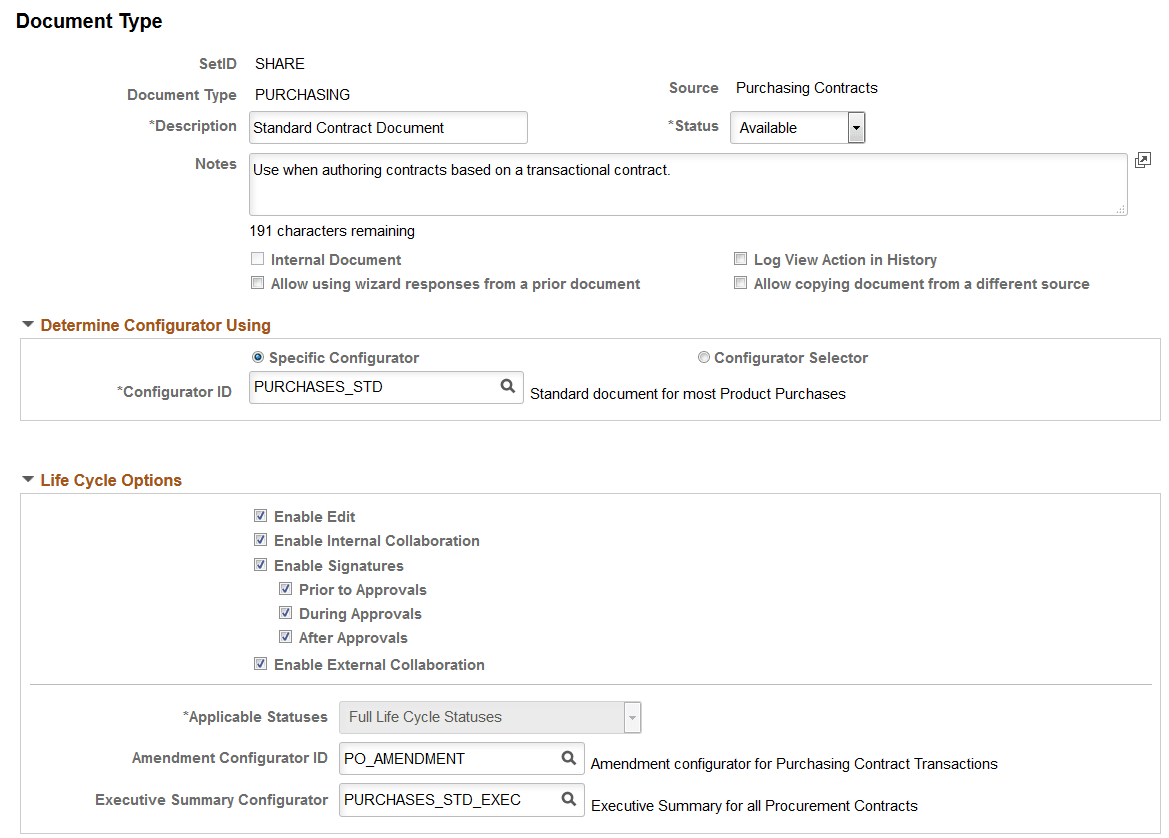
Task: Open the Applicable Statuses dropdown
Action: (x=632, y=717)
